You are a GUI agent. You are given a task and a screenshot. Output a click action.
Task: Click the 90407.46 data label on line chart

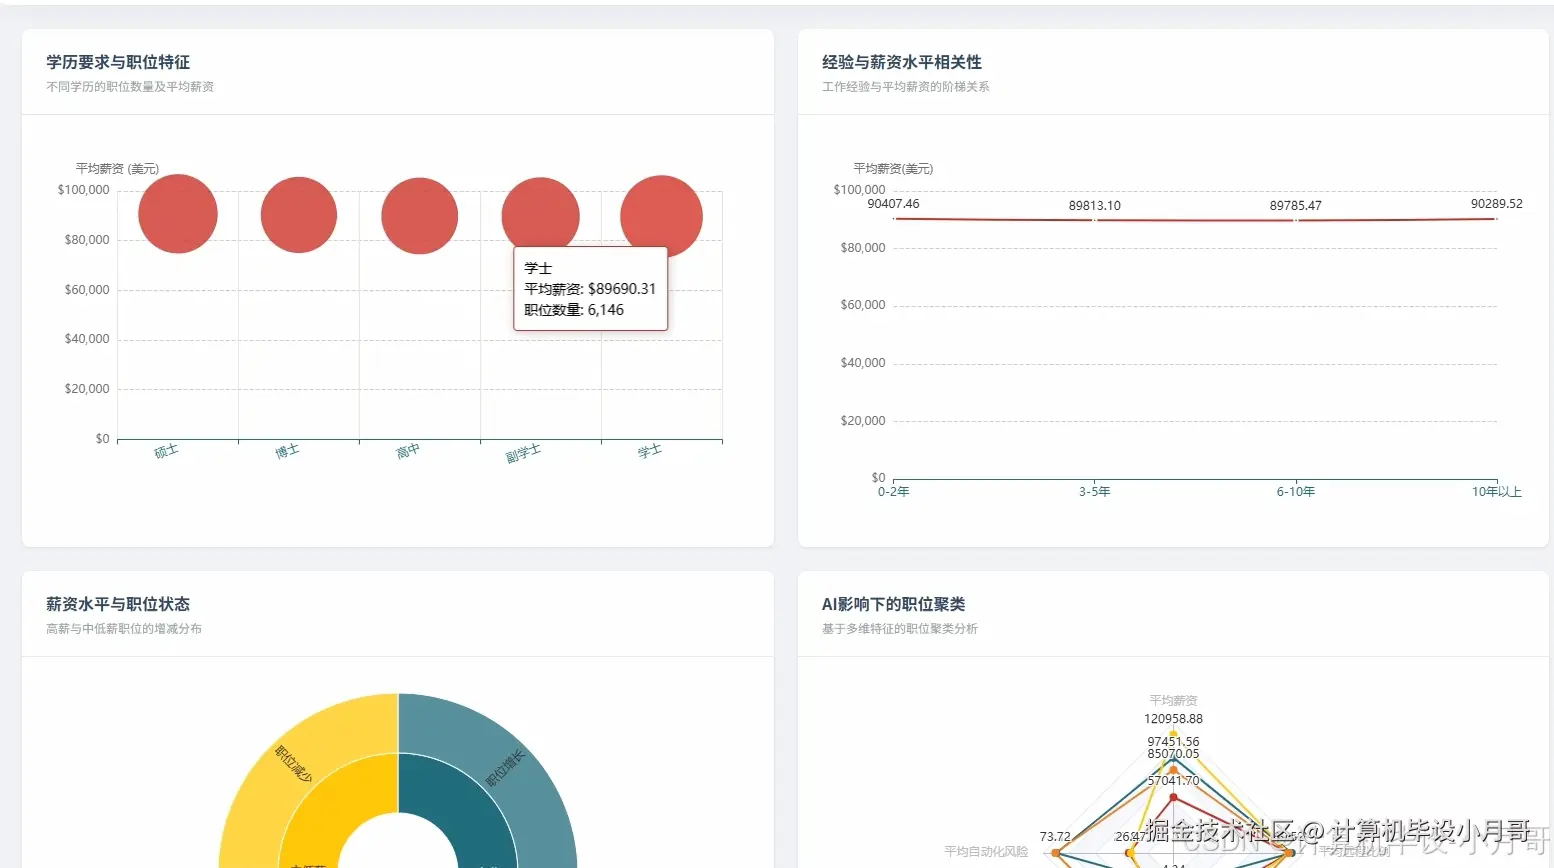(893, 204)
